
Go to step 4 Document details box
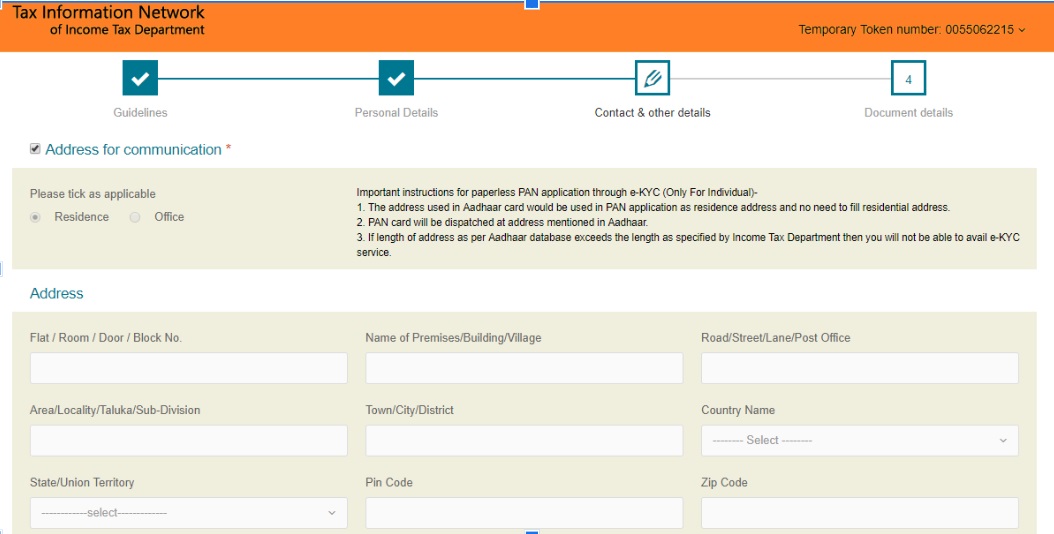tap(908, 78)
